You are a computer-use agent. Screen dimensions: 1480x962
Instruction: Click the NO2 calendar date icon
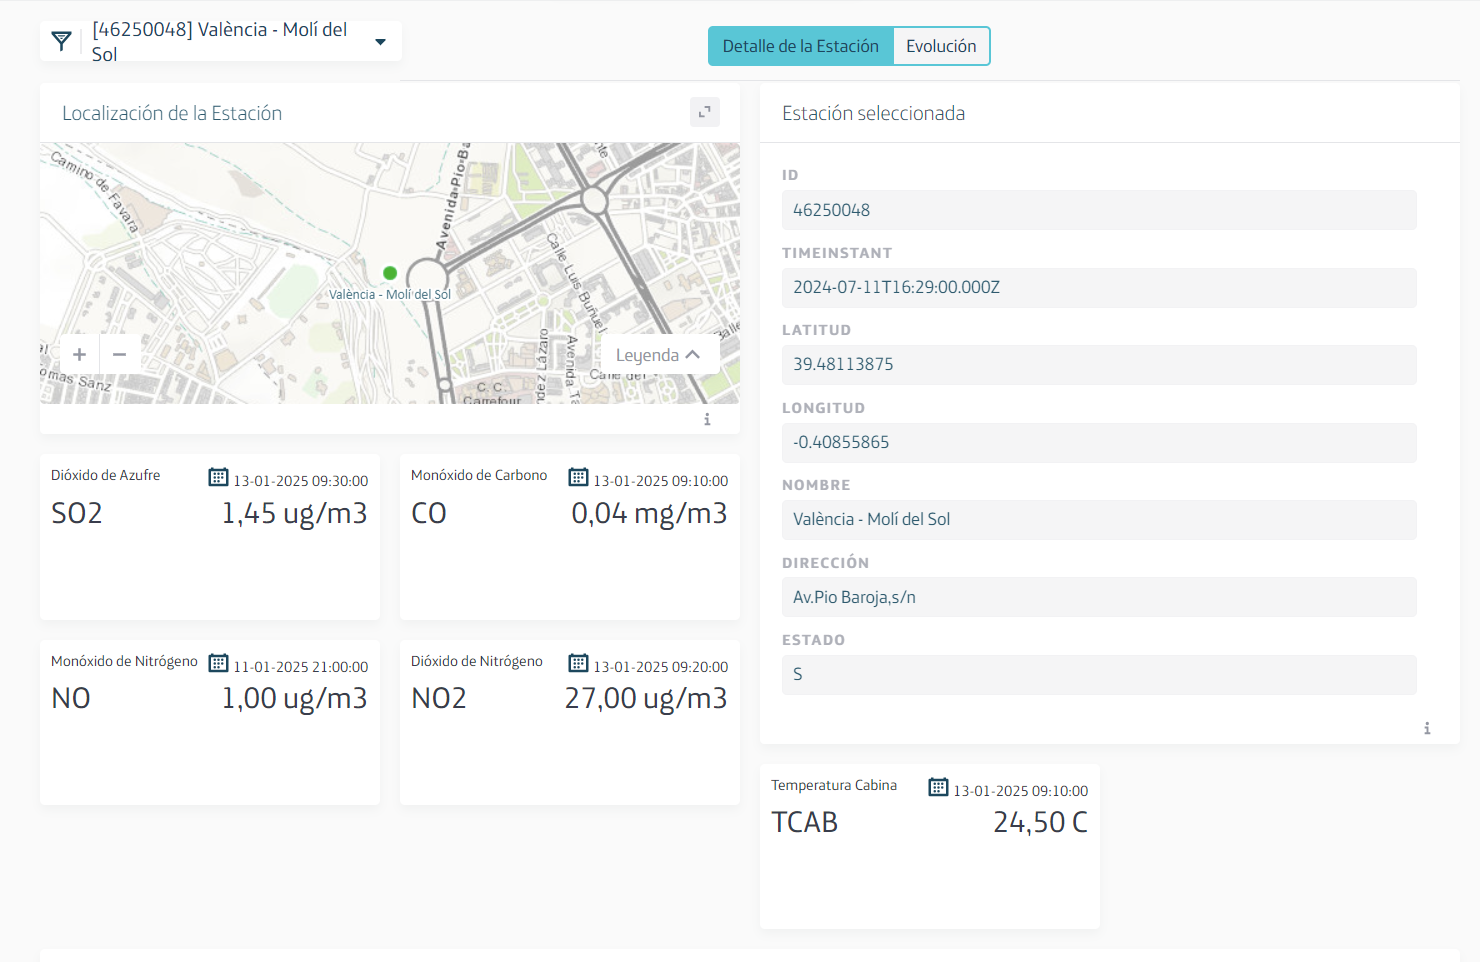pos(578,663)
